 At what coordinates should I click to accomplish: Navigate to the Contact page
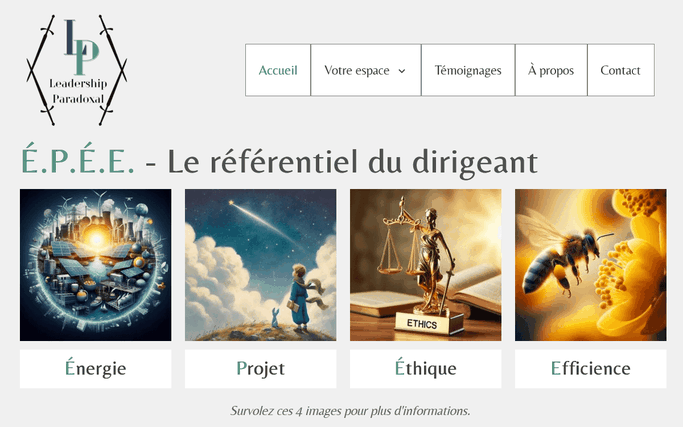[620, 70]
